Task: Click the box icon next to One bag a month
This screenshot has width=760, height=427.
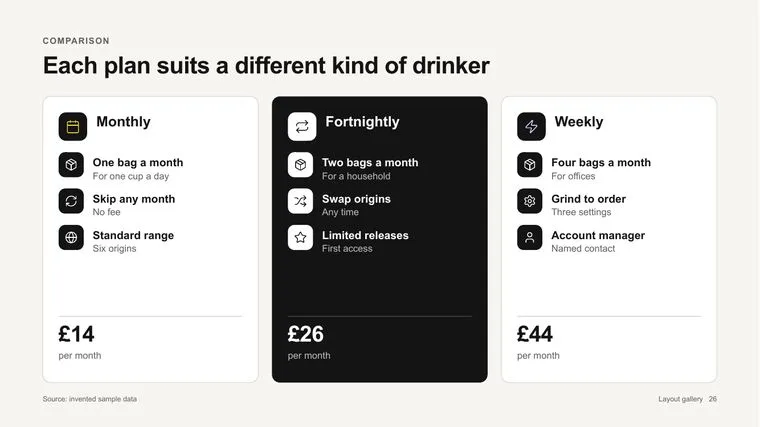Action: pos(71,165)
